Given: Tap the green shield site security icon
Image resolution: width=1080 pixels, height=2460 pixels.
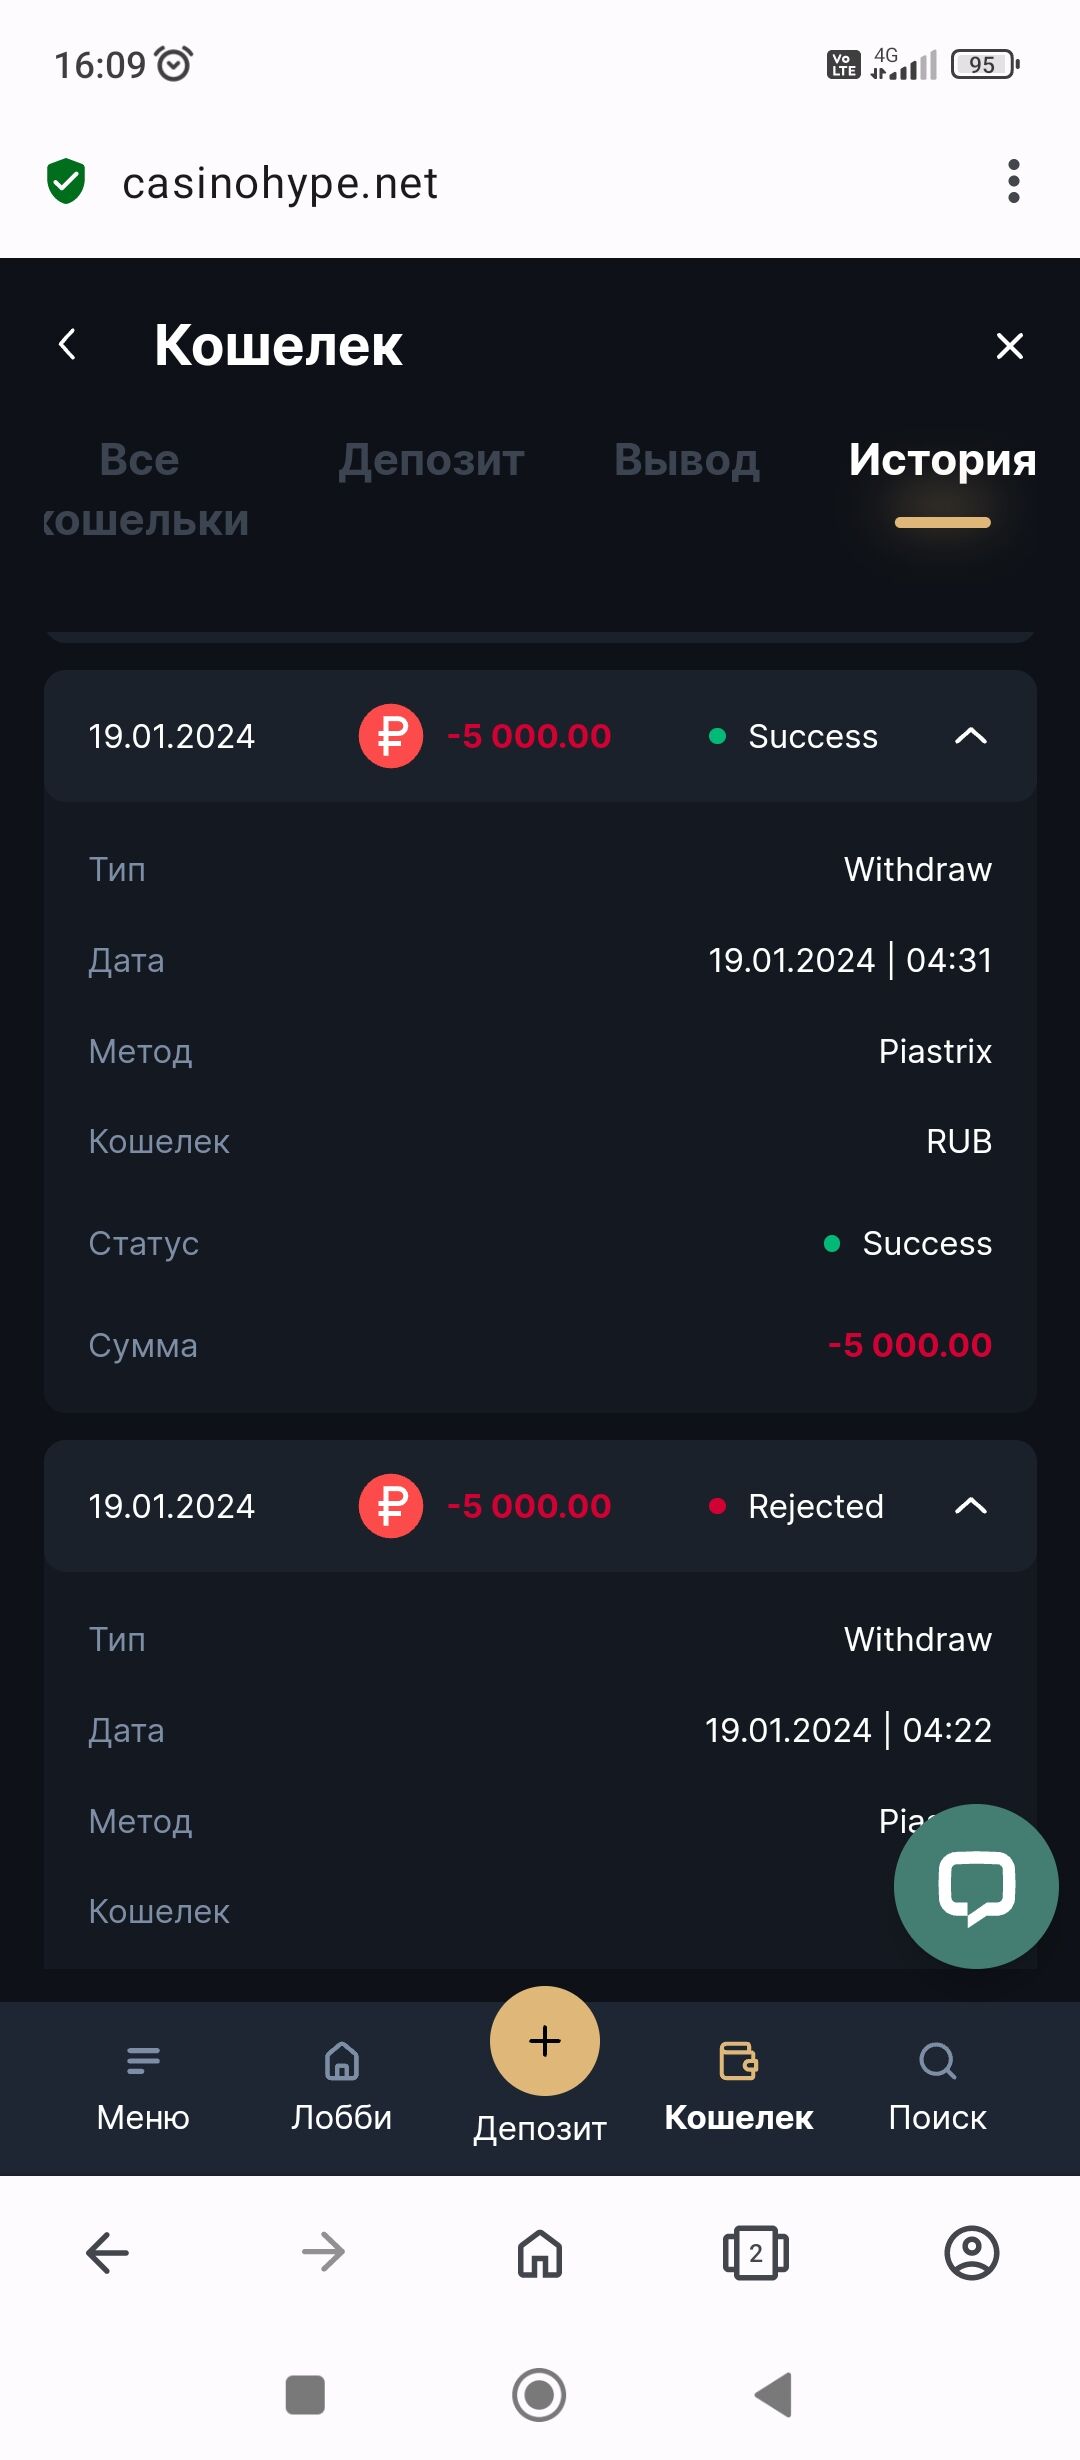Looking at the screenshot, I should pyautogui.click(x=66, y=181).
